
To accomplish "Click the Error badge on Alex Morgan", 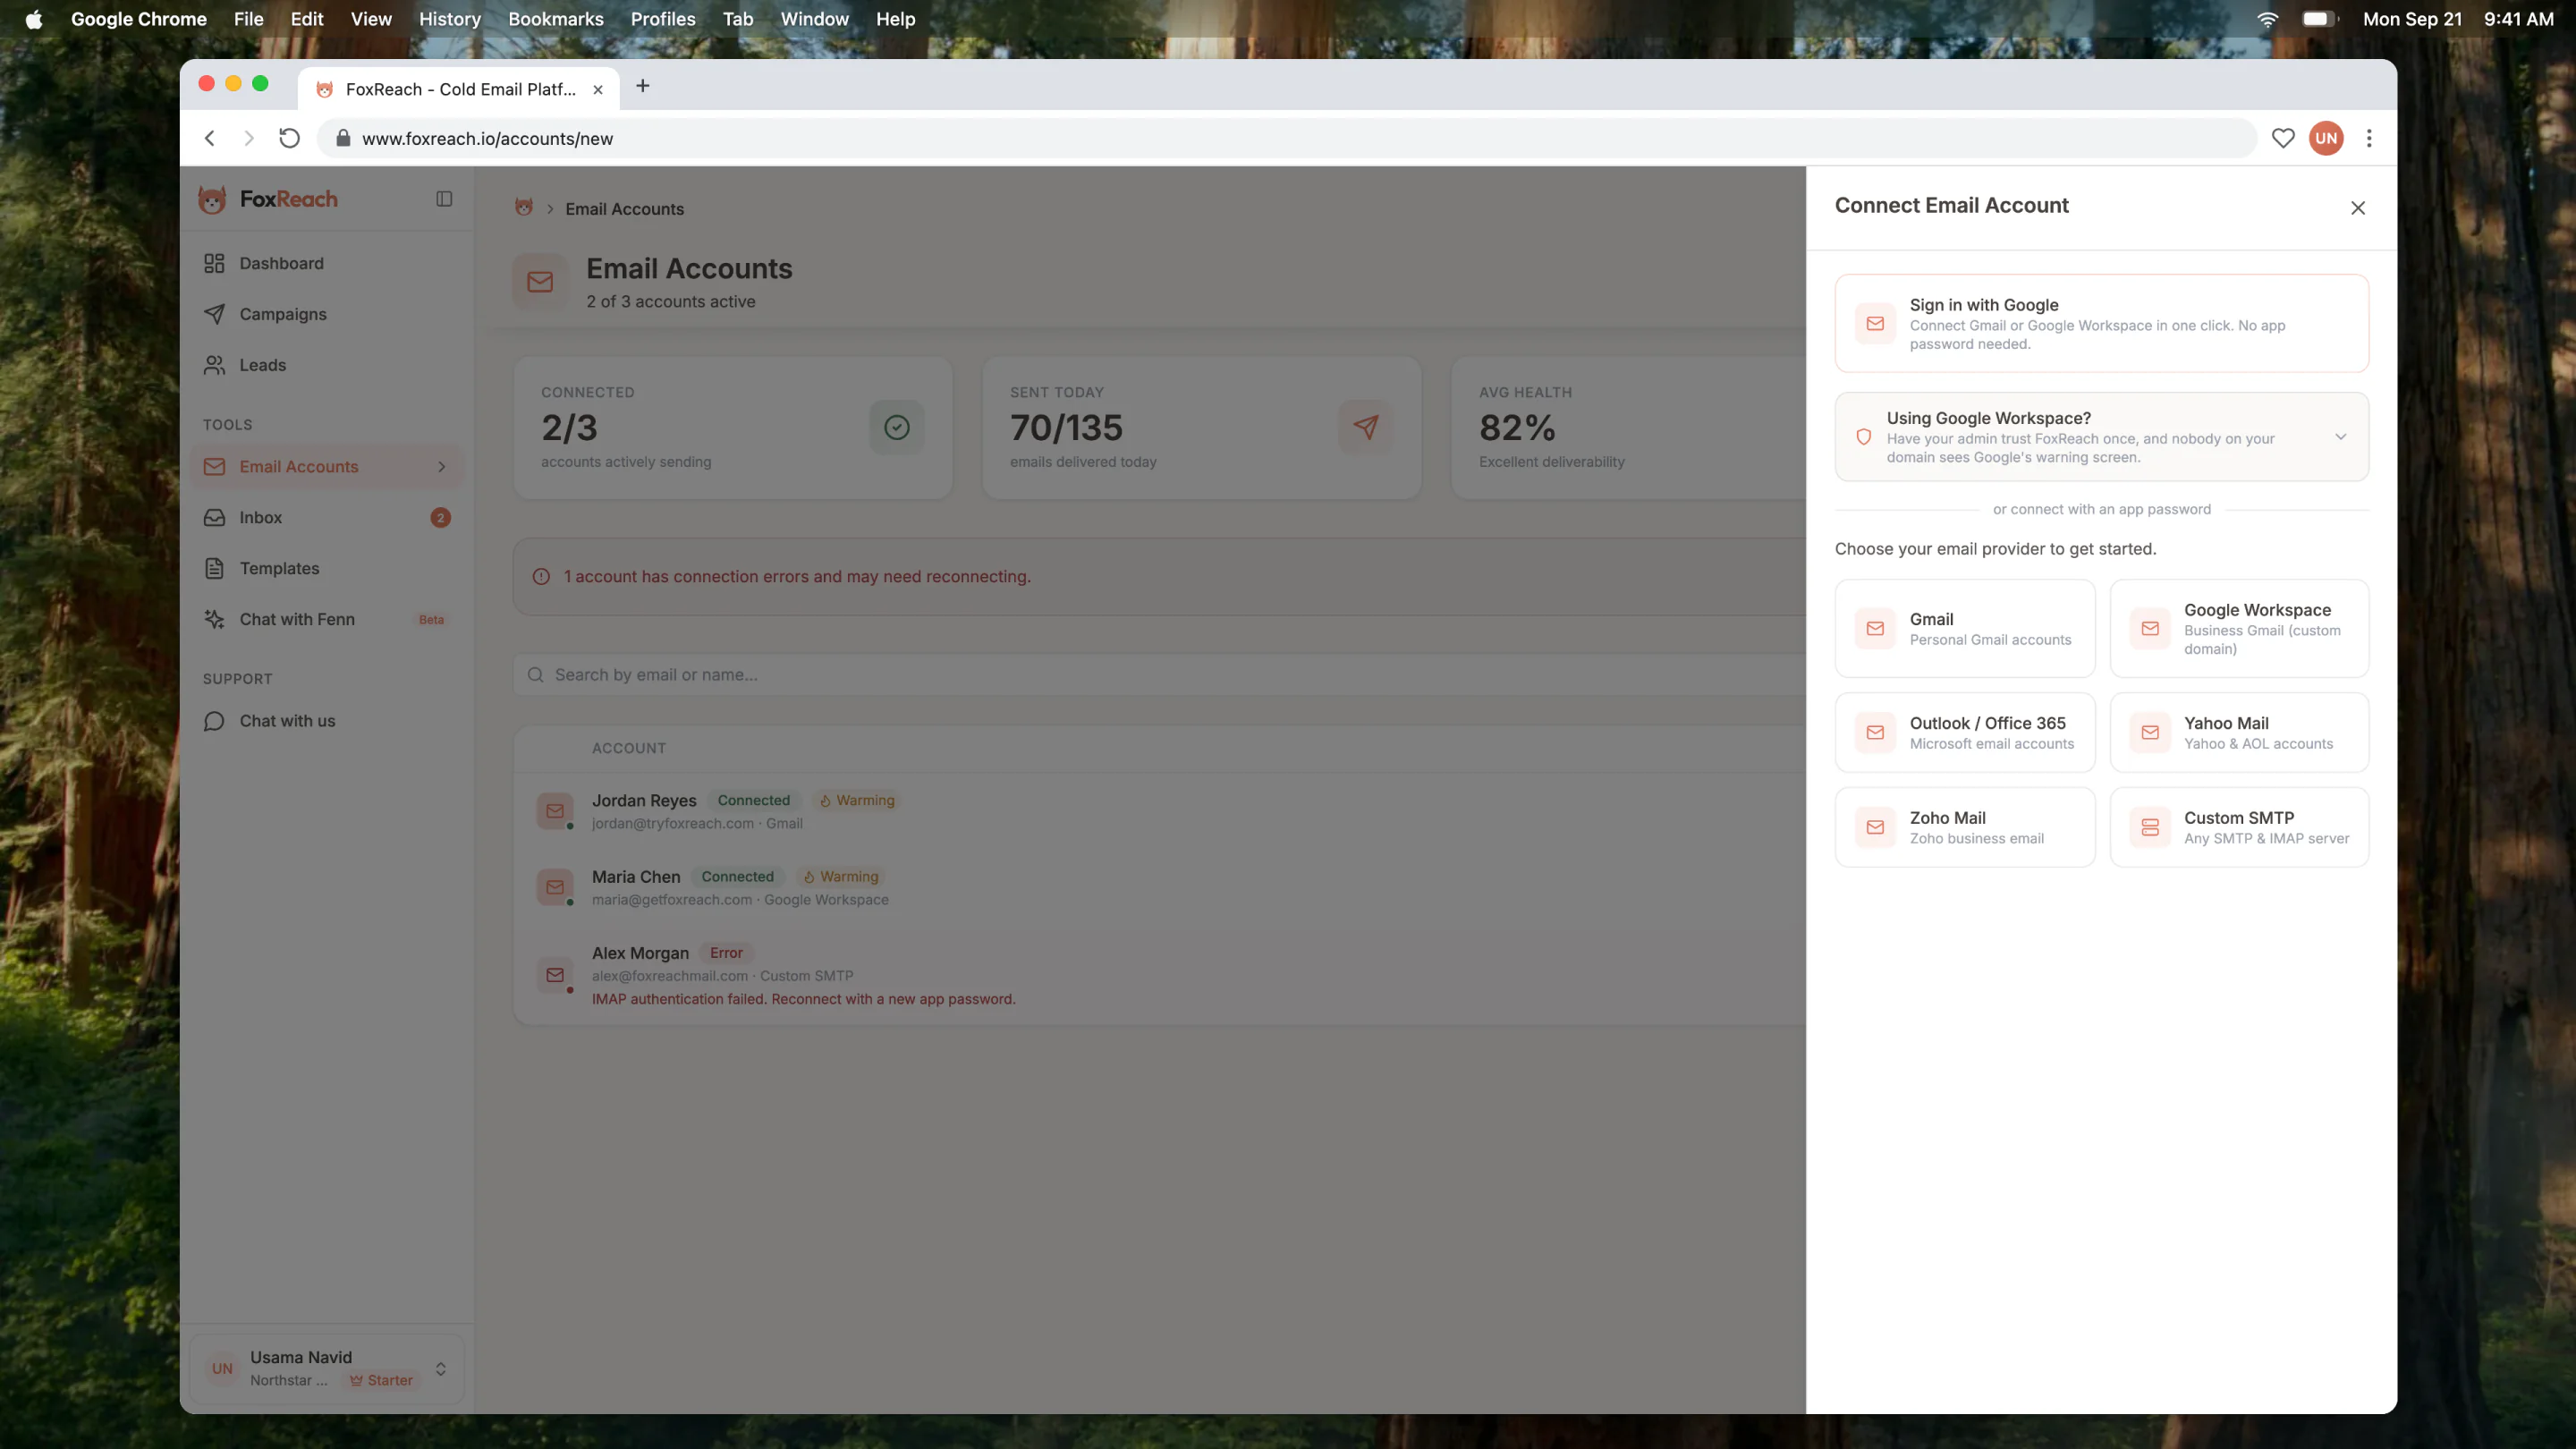I will coord(726,953).
